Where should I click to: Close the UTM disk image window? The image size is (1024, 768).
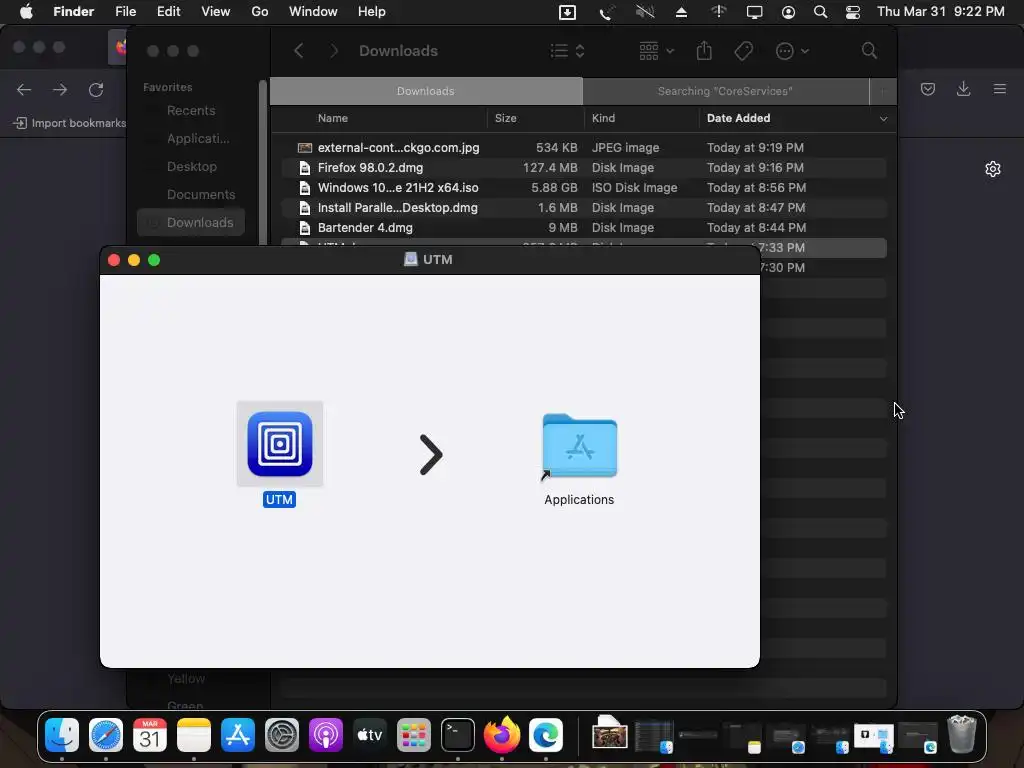114,260
